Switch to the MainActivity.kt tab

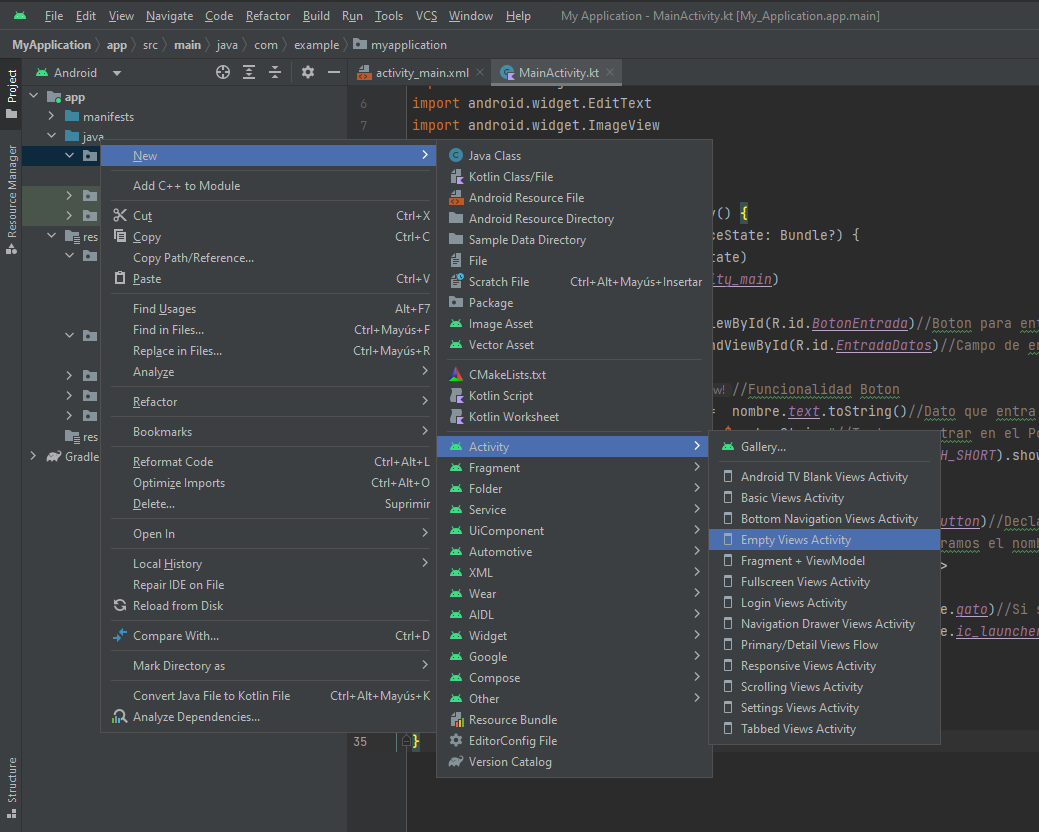coord(558,73)
